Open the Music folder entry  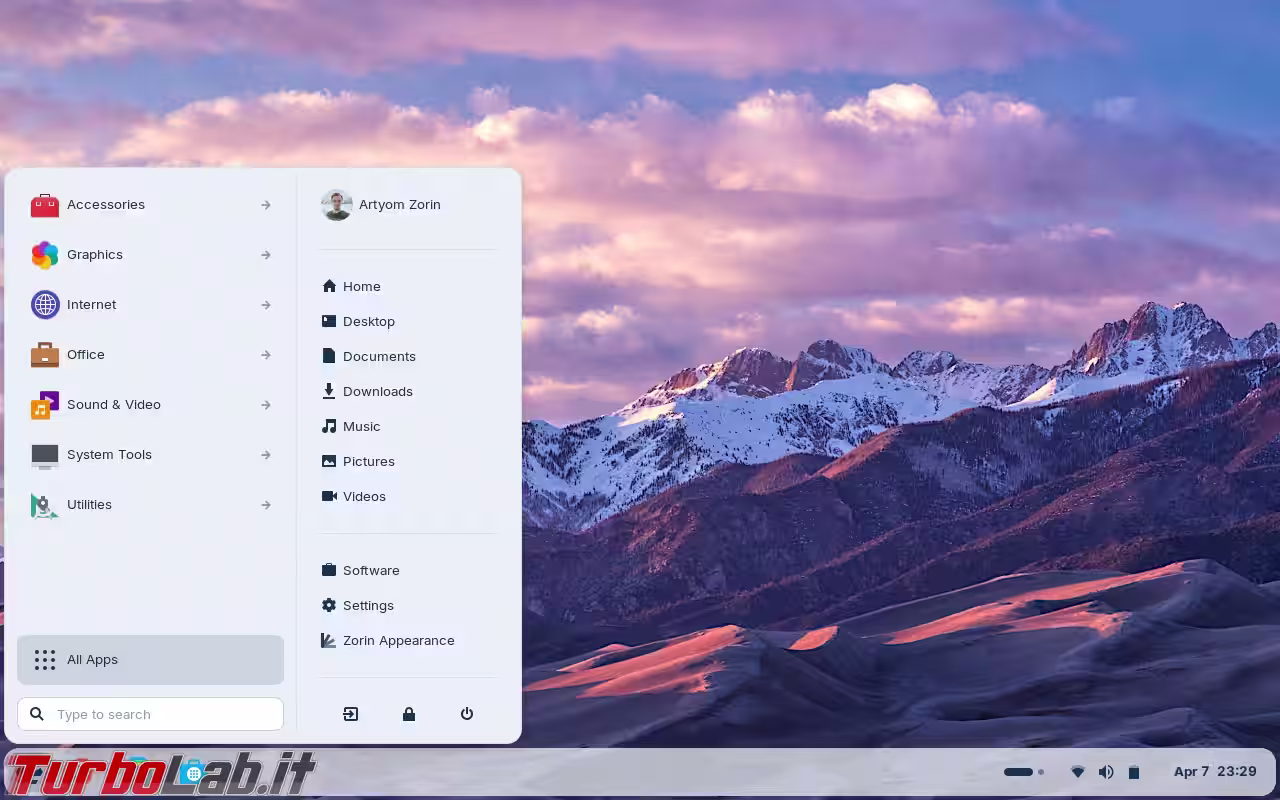coord(408,426)
